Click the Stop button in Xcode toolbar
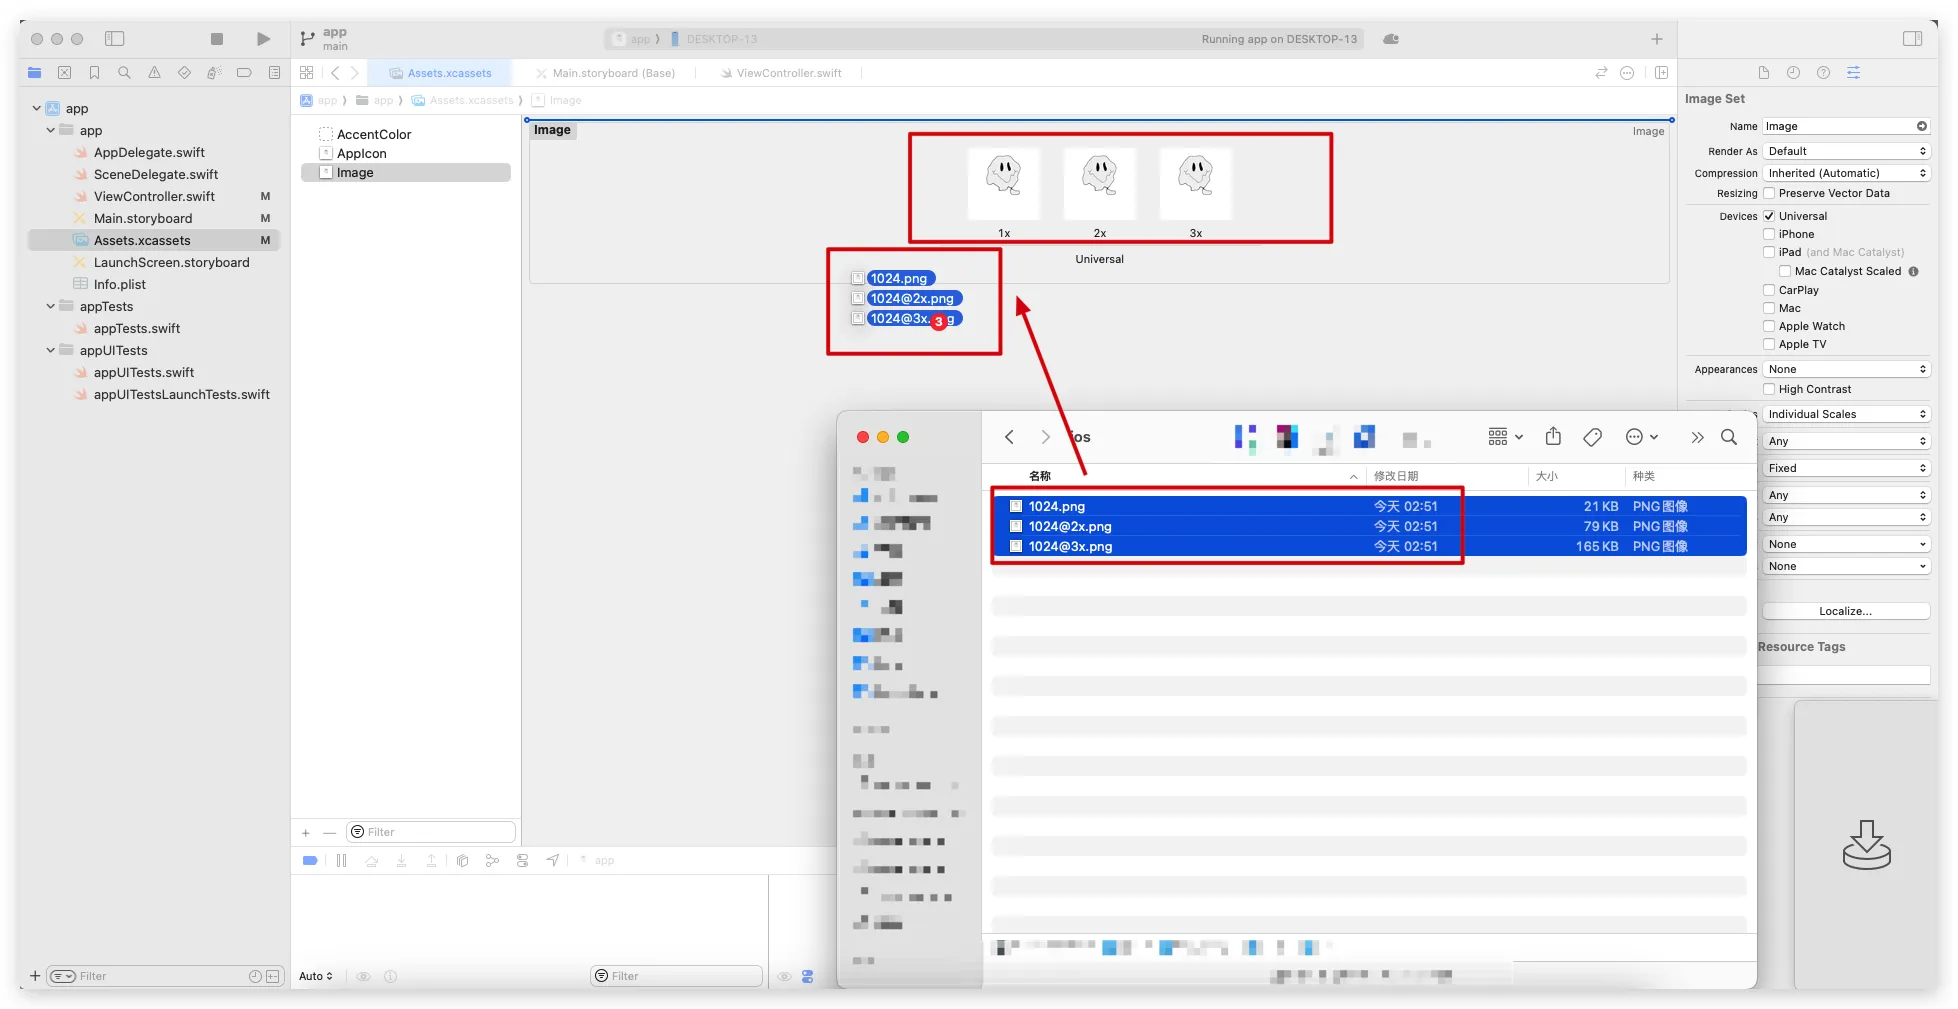 (x=217, y=39)
